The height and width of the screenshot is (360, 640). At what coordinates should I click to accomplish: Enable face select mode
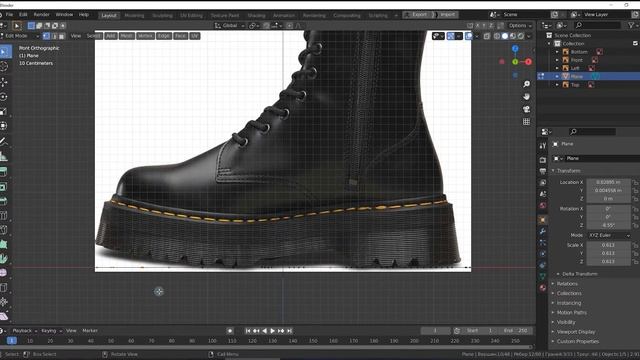click(62, 36)
